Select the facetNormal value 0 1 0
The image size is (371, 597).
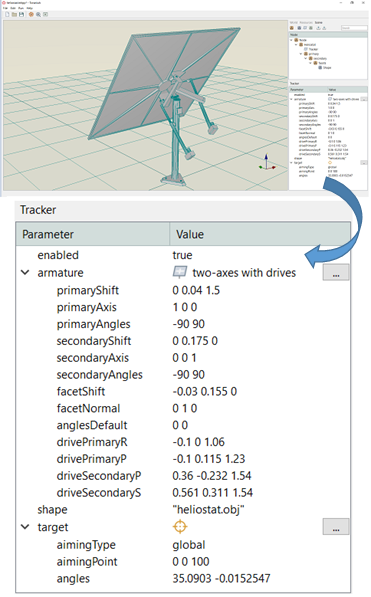185,408
